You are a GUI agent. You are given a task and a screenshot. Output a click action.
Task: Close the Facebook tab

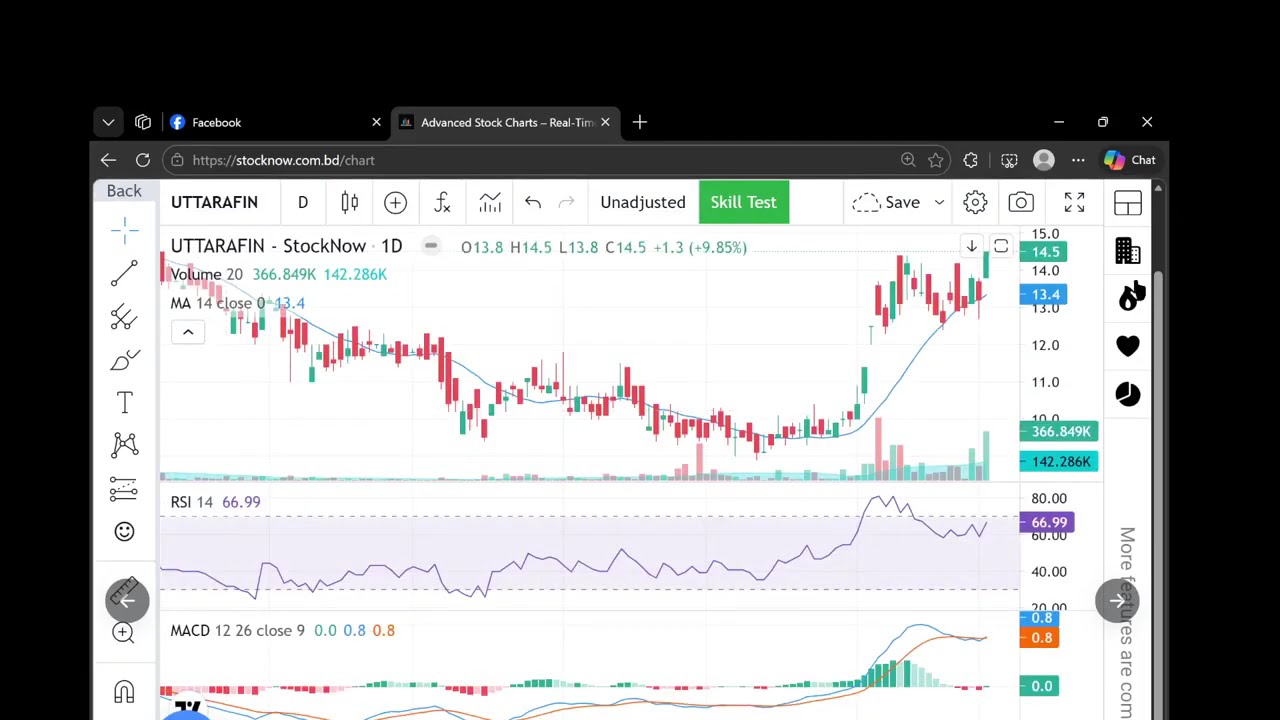click(x=376, y=122)
